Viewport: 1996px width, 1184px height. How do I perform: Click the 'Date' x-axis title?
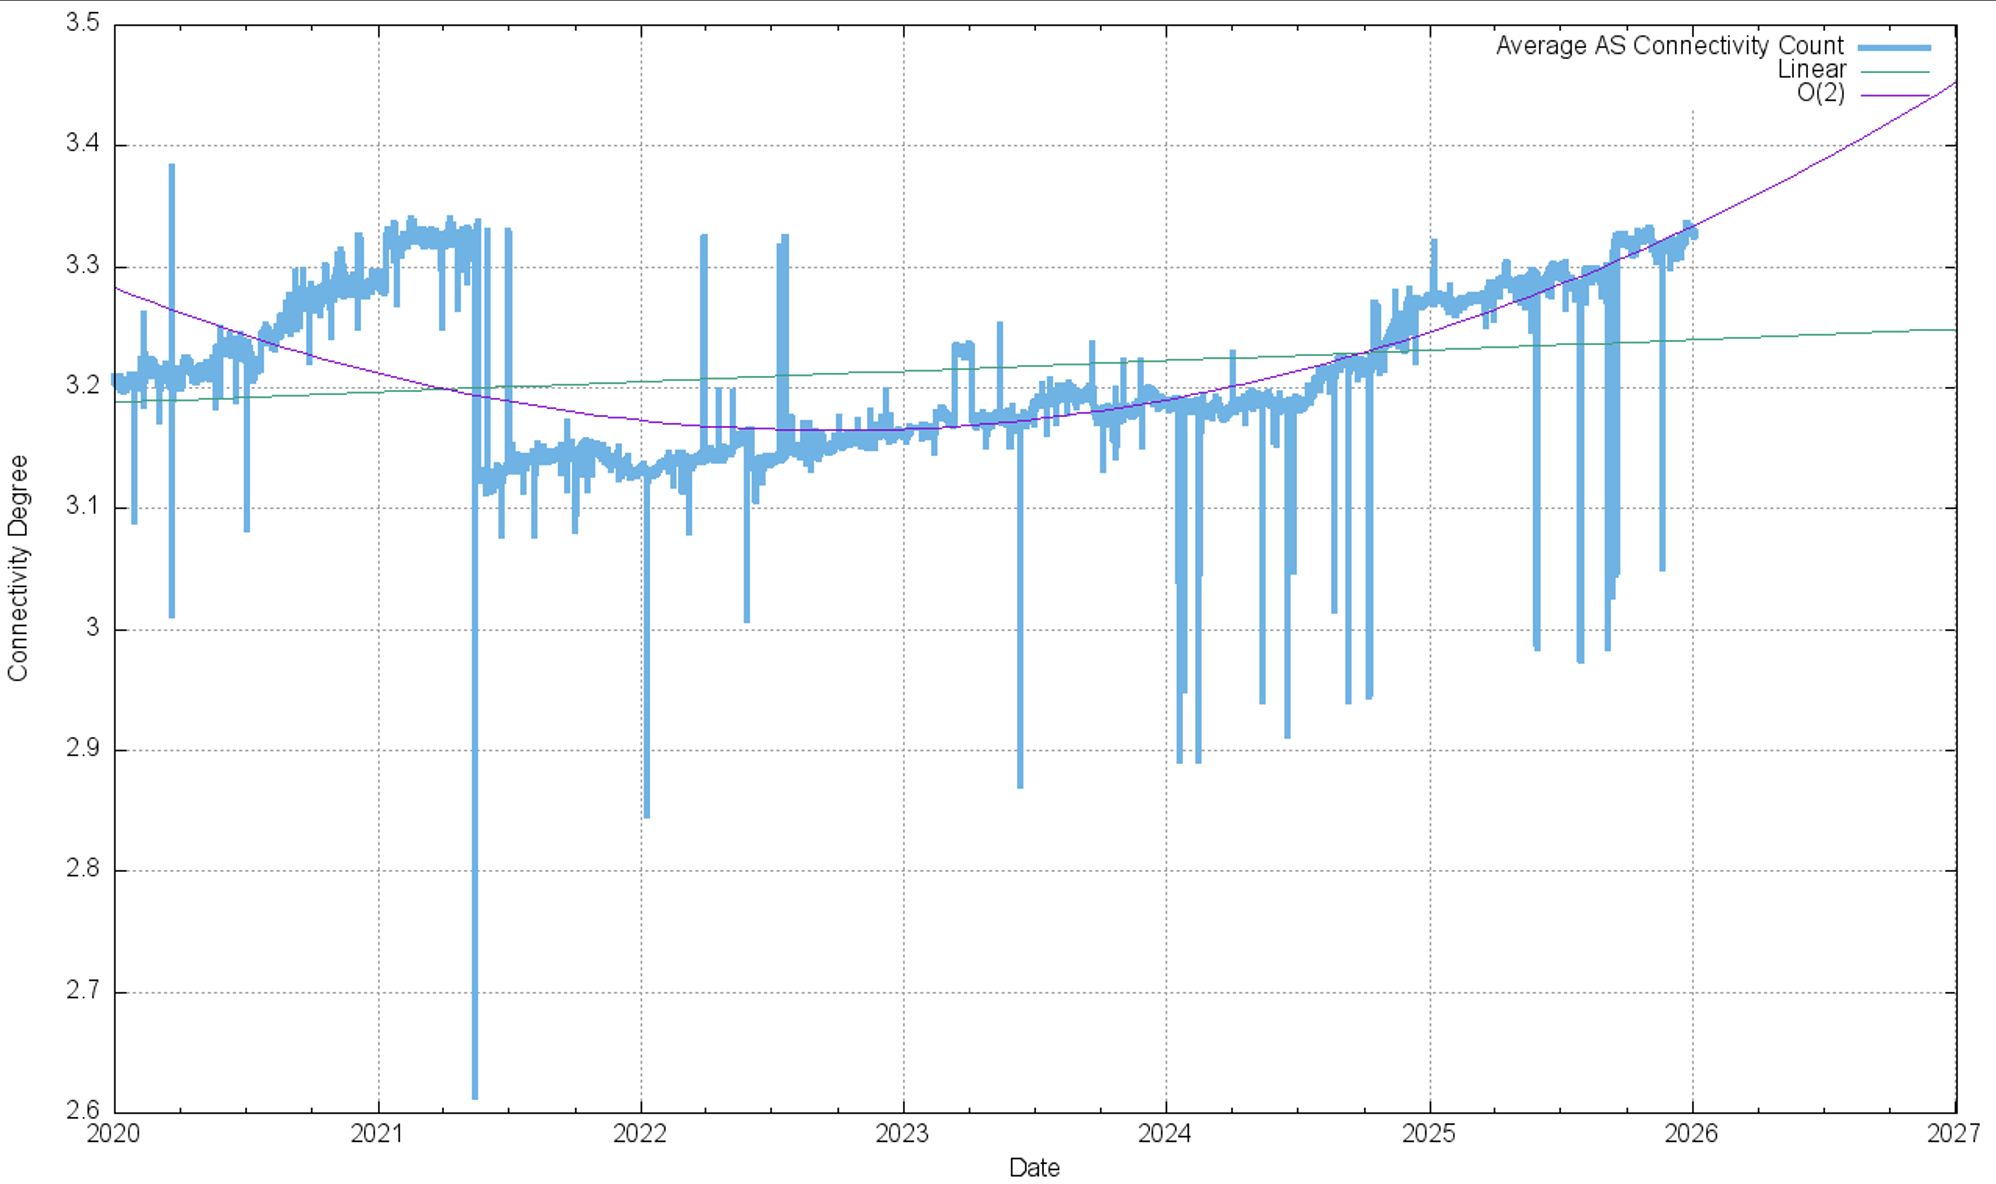tap(1033, 1167)
